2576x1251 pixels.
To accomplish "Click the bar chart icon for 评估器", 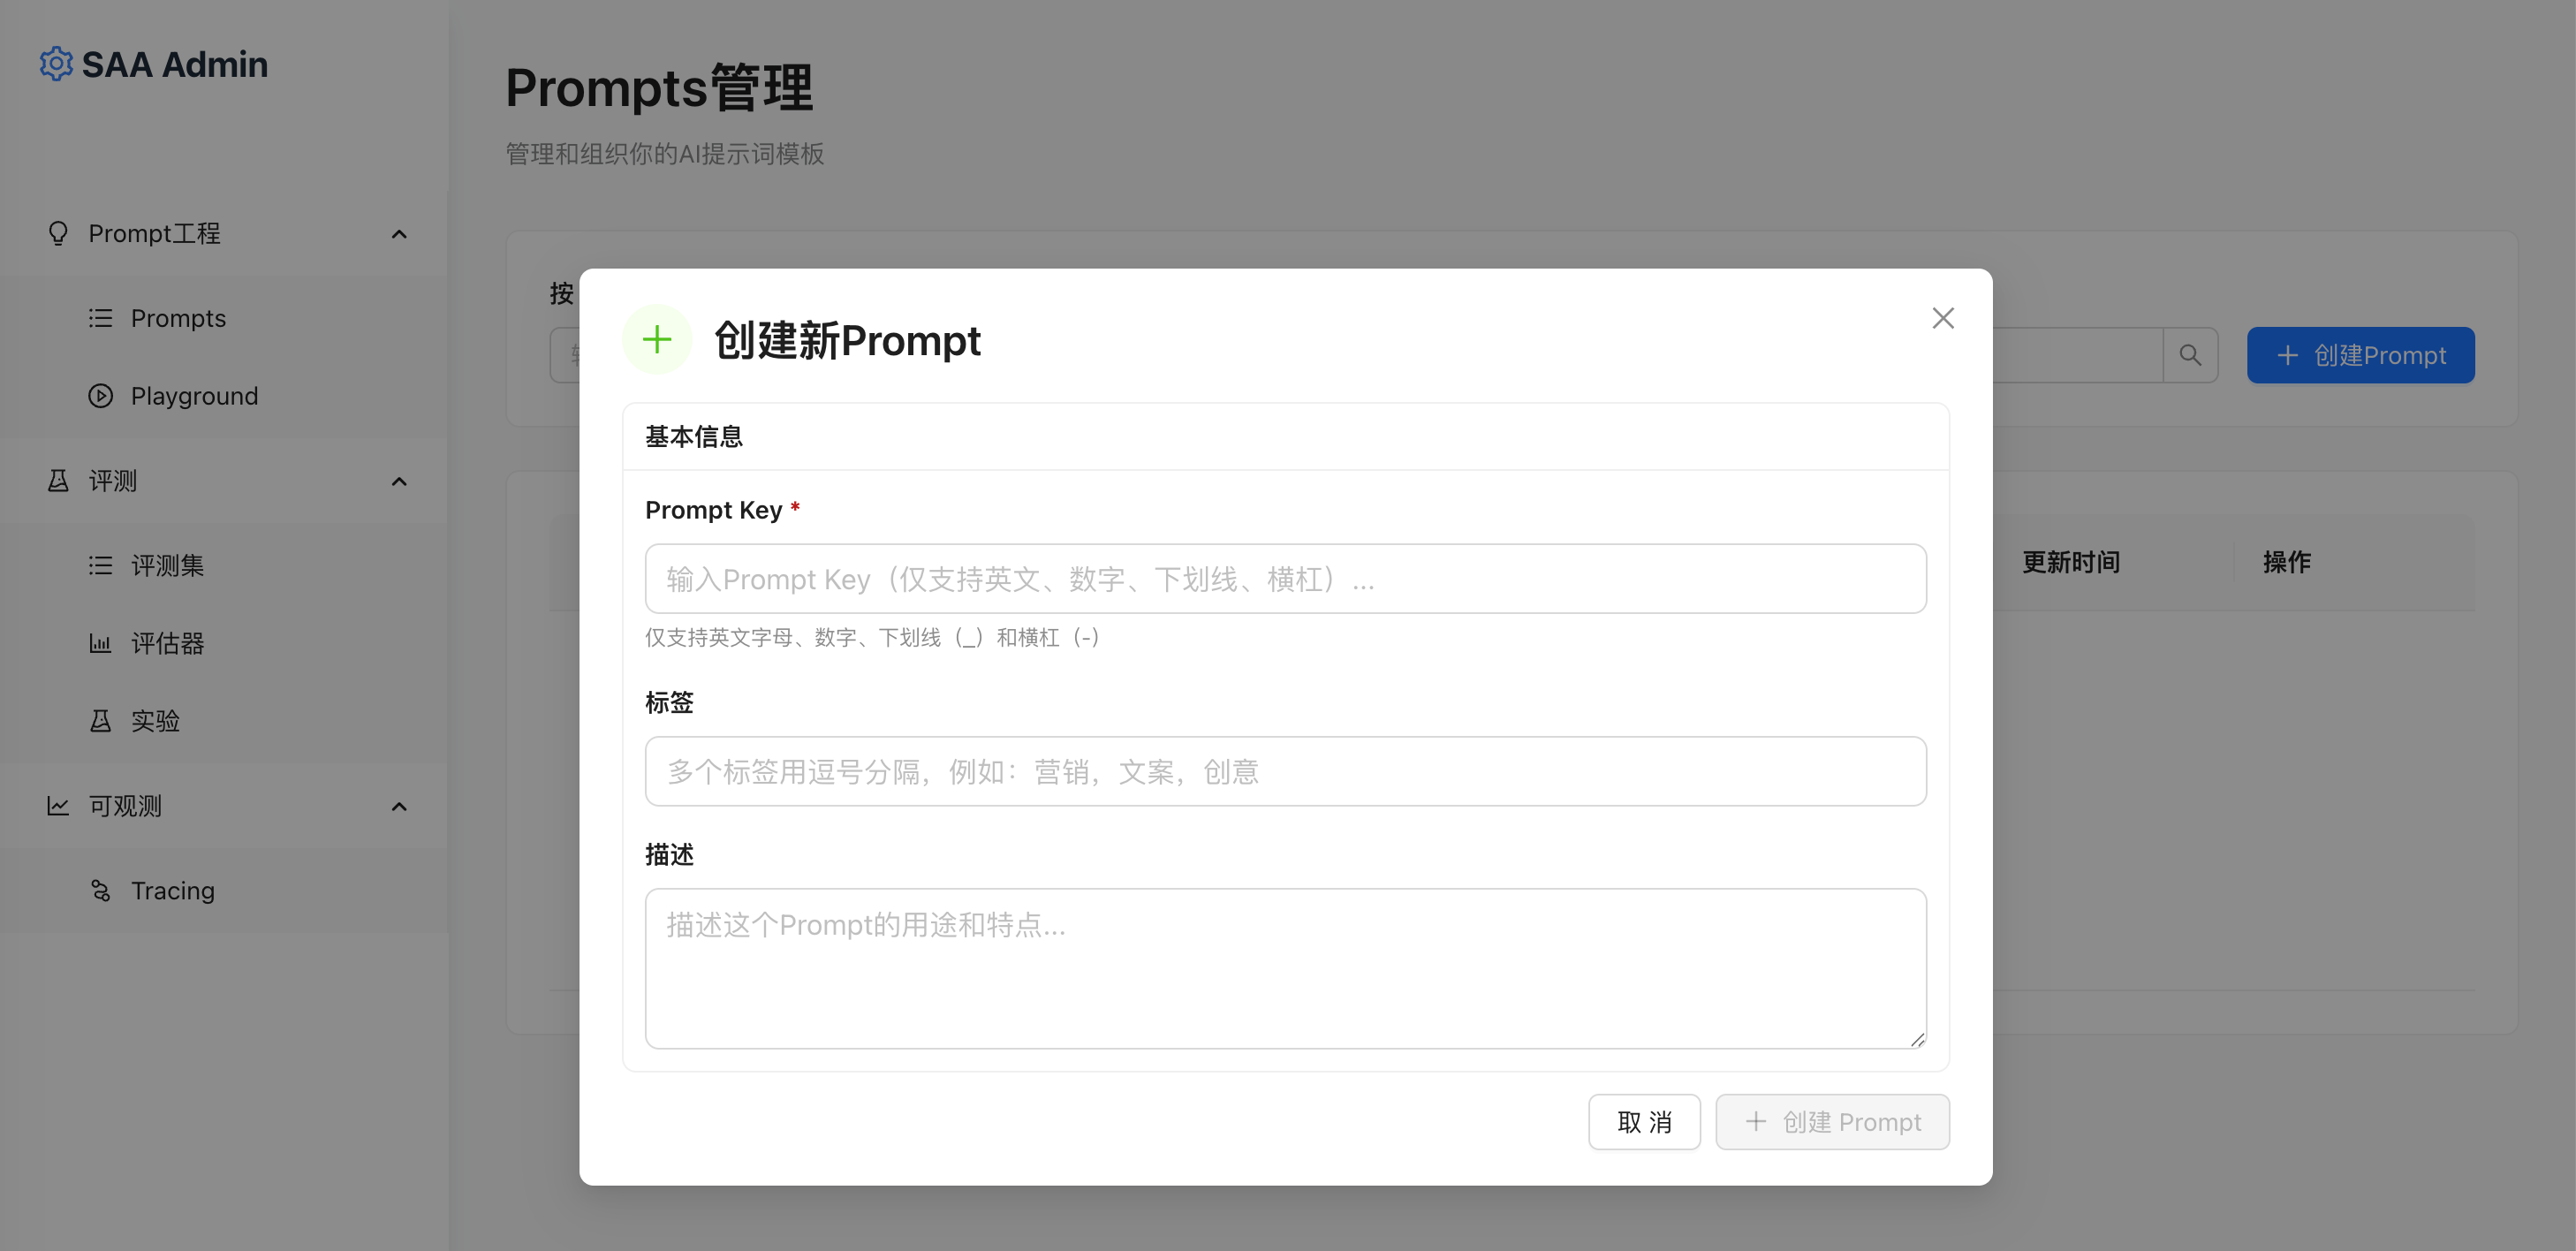I will (x=100, y=643).
